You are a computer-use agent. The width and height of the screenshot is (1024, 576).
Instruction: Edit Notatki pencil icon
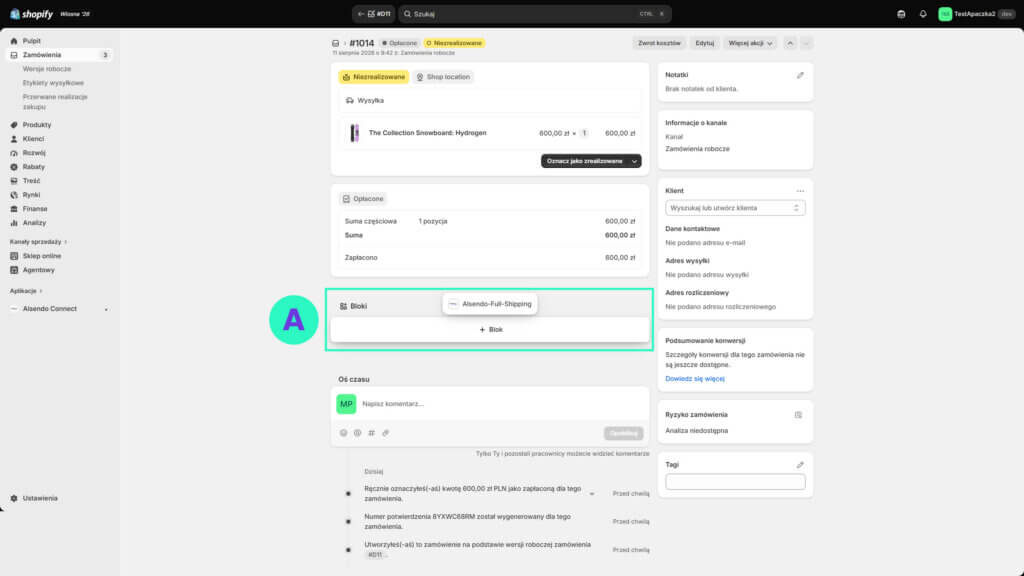coord(800,75)
